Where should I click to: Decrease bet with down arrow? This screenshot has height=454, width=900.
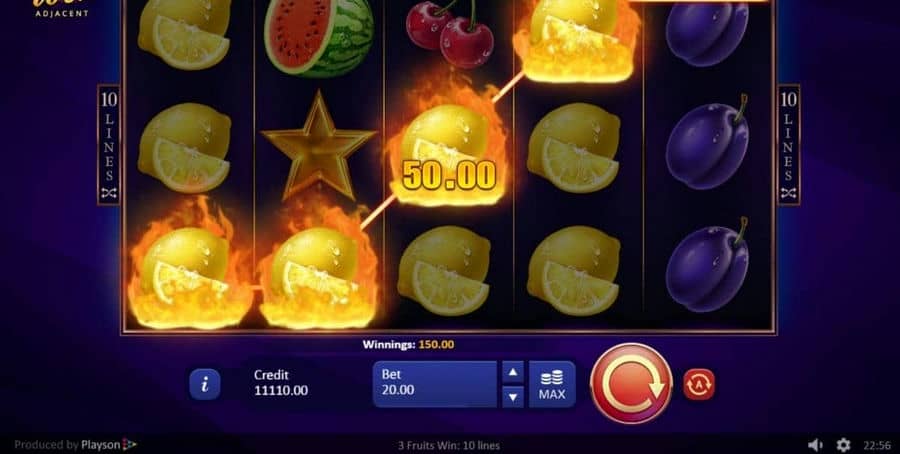pyautogui.click(x=513, y=397)
